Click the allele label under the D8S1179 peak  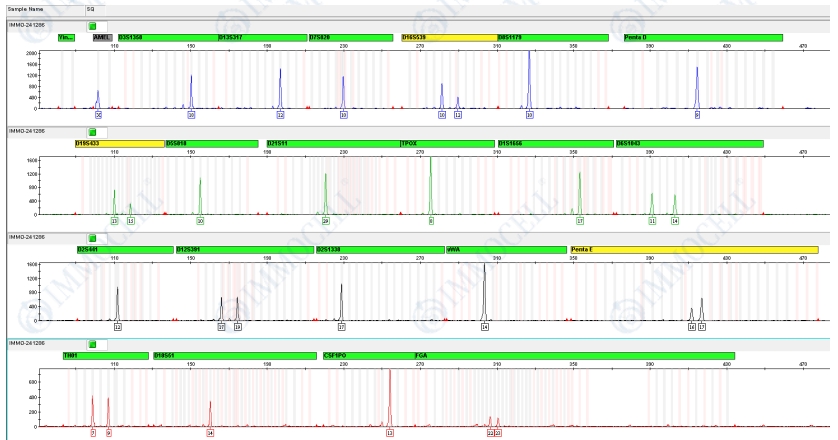pyautogui.click(x=530, y=115)
